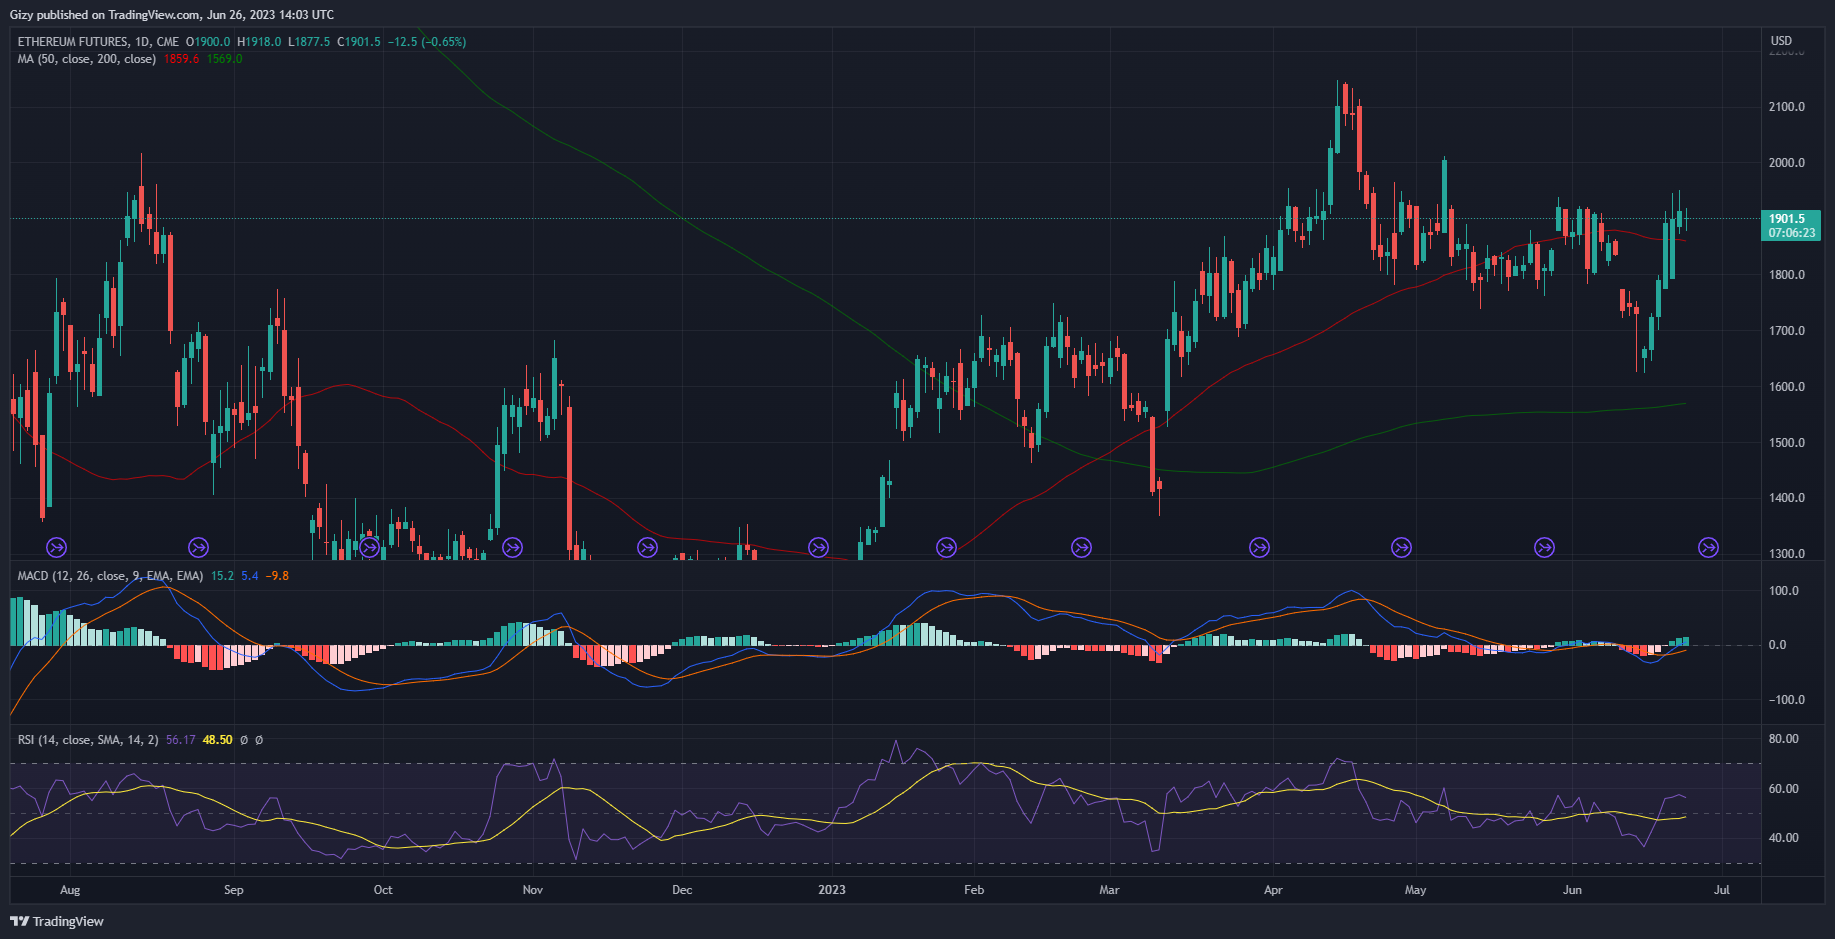Click the MACD line value 5.4
The width and height of the screenshot is (1835, 939).
250,576
